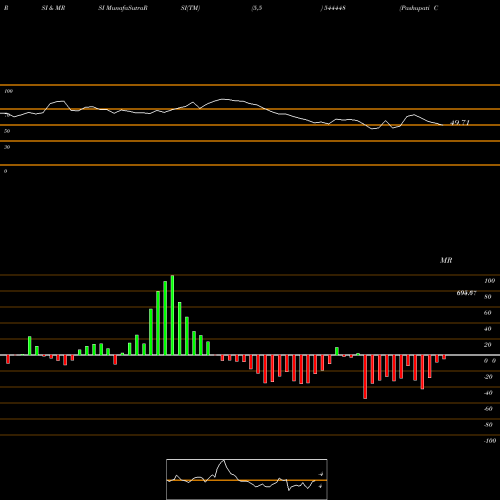Click the '60' label on MR axis
Screen dimensions: 500x500
(x=488, y=313)
